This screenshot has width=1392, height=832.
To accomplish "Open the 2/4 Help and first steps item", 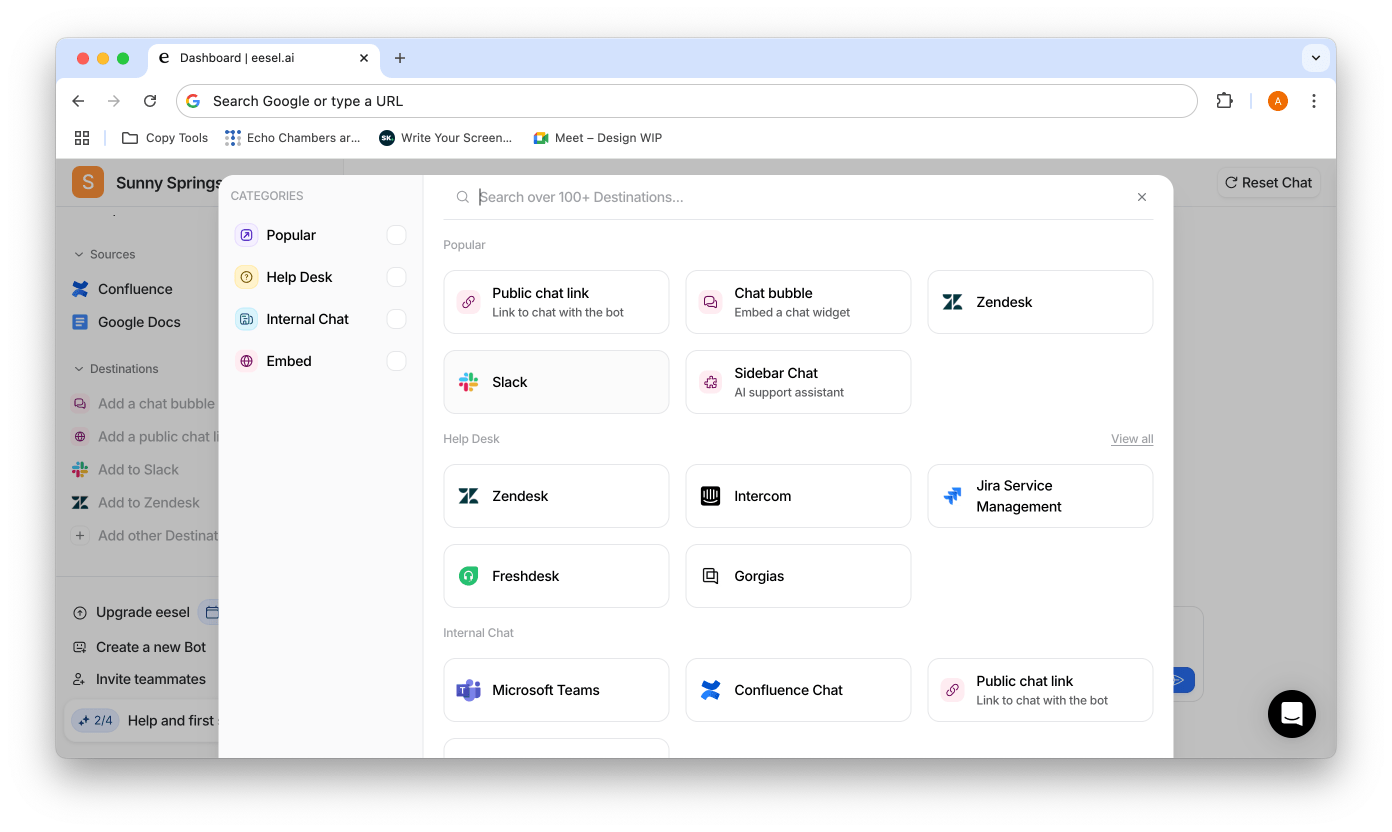I will point(142,720).
